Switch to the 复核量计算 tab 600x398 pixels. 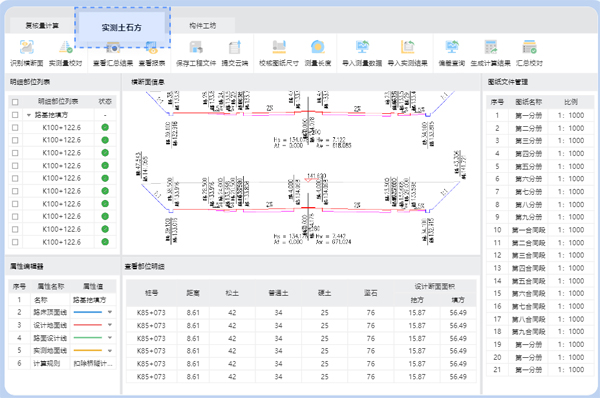[42, 26]
